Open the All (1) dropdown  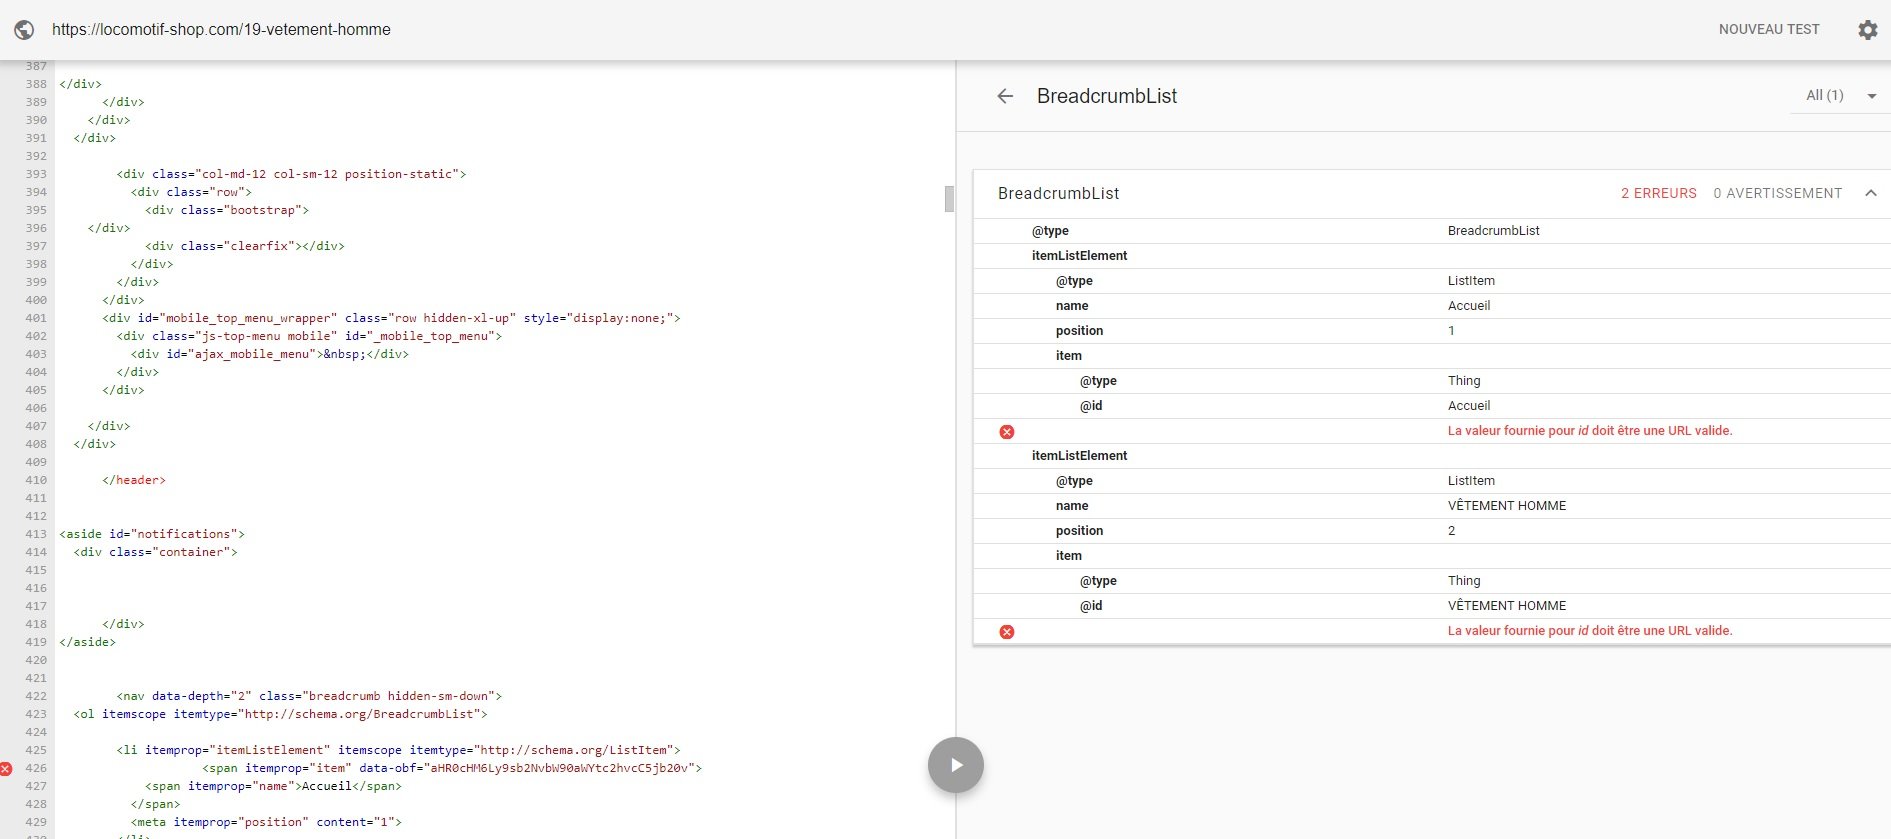1840,96
